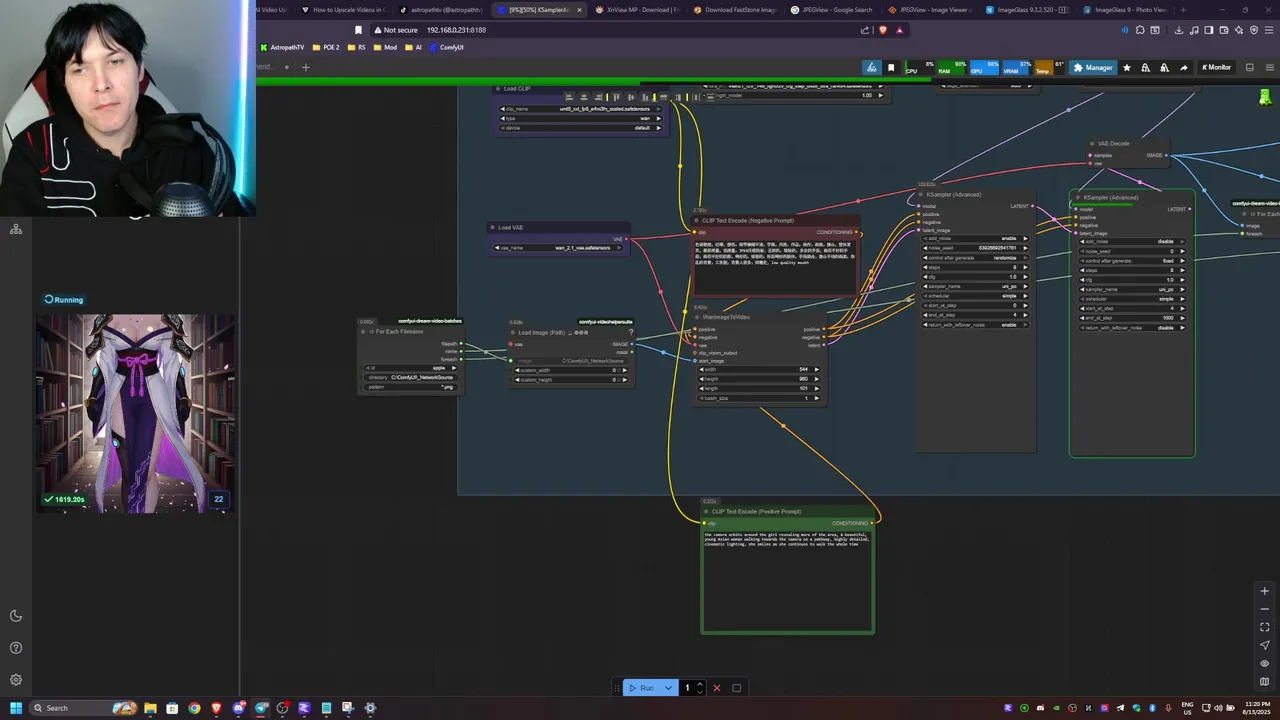The image size is (1280, 720).
Task: Click the ComfyUI logo icon in the top bar
Action: click(872, 67)
